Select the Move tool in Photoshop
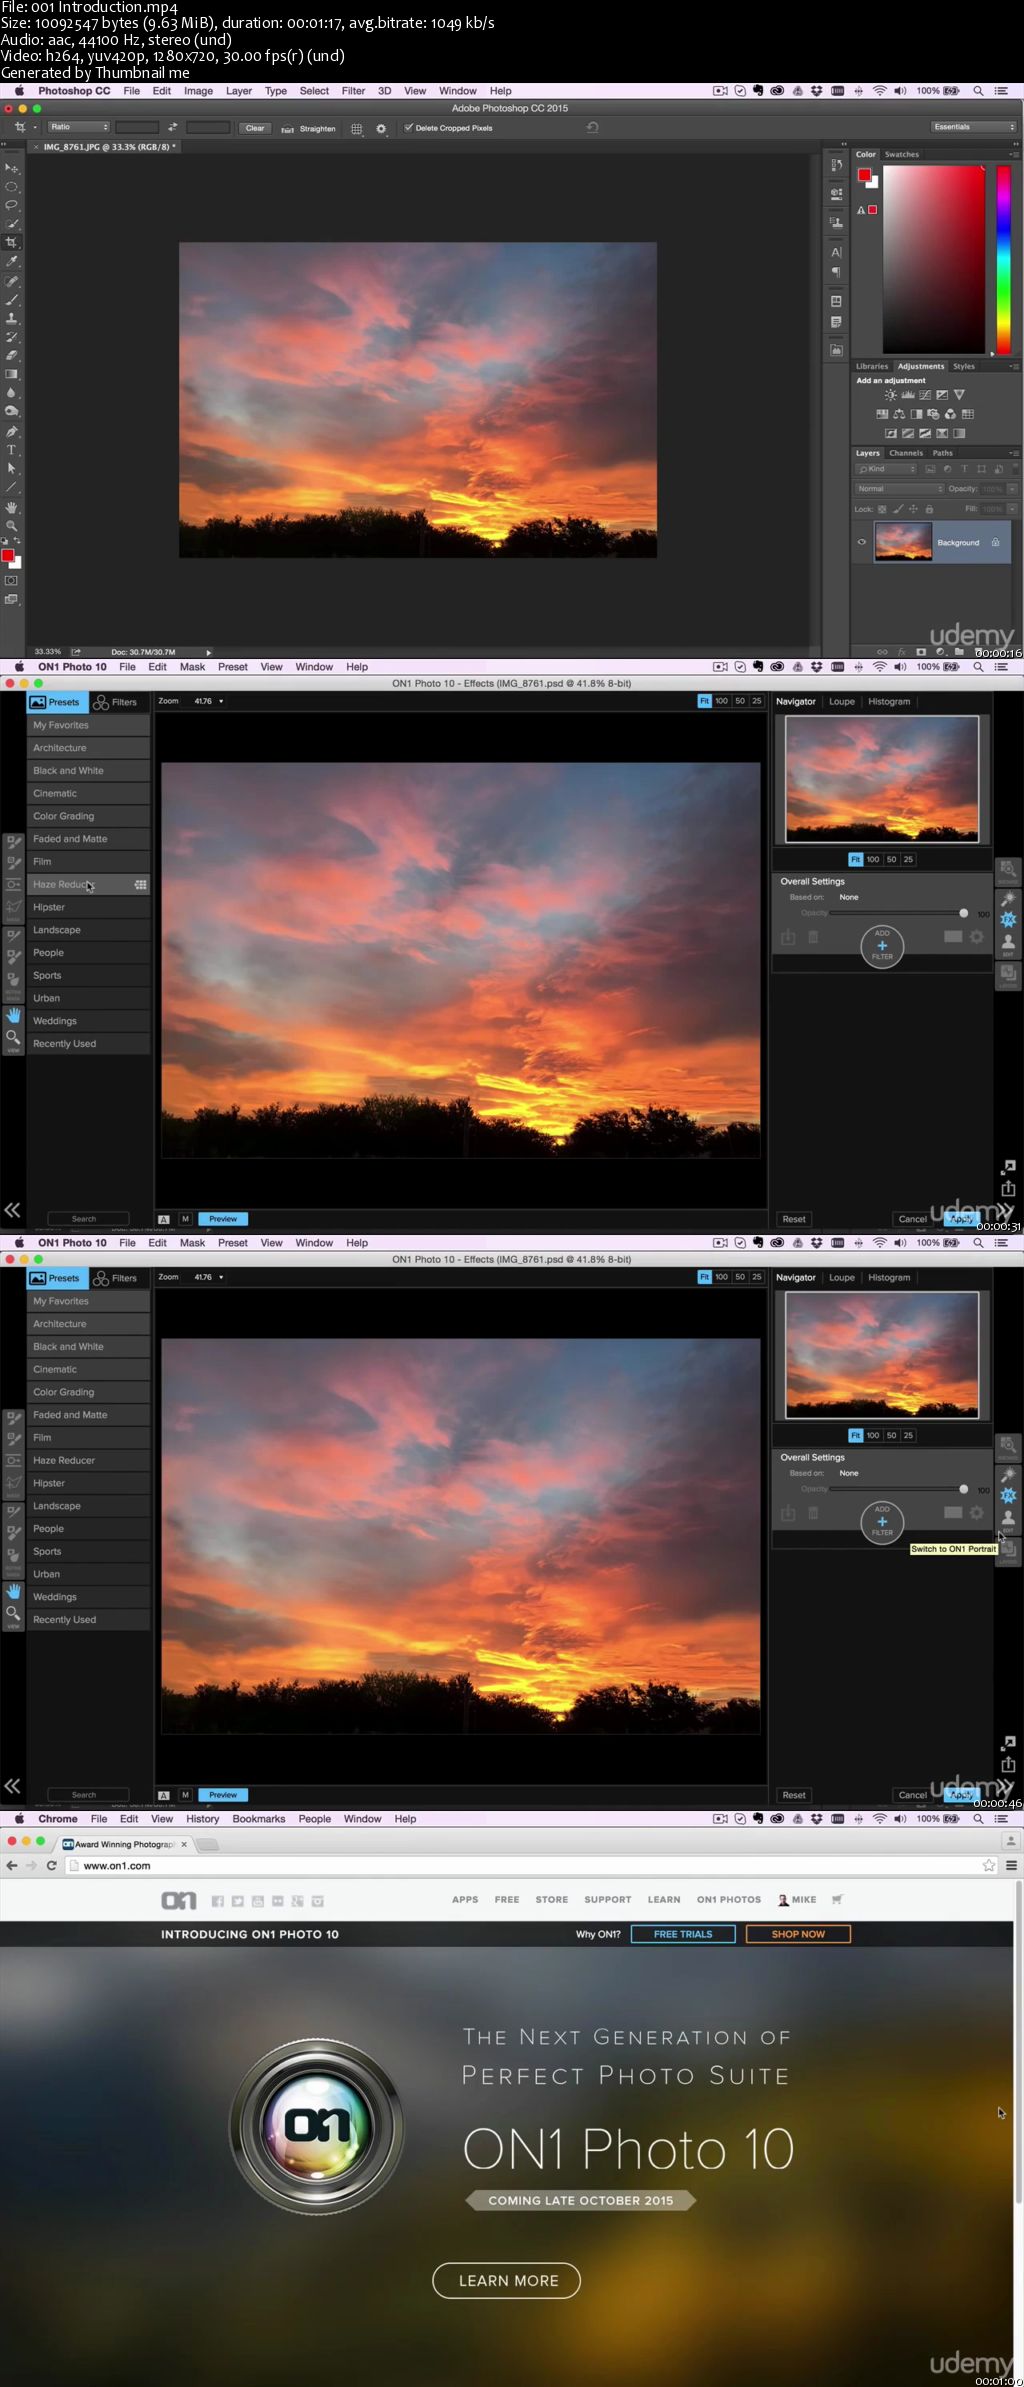Image resolution: width=1024 pixels, height=2387 pixels. point(12,168)
